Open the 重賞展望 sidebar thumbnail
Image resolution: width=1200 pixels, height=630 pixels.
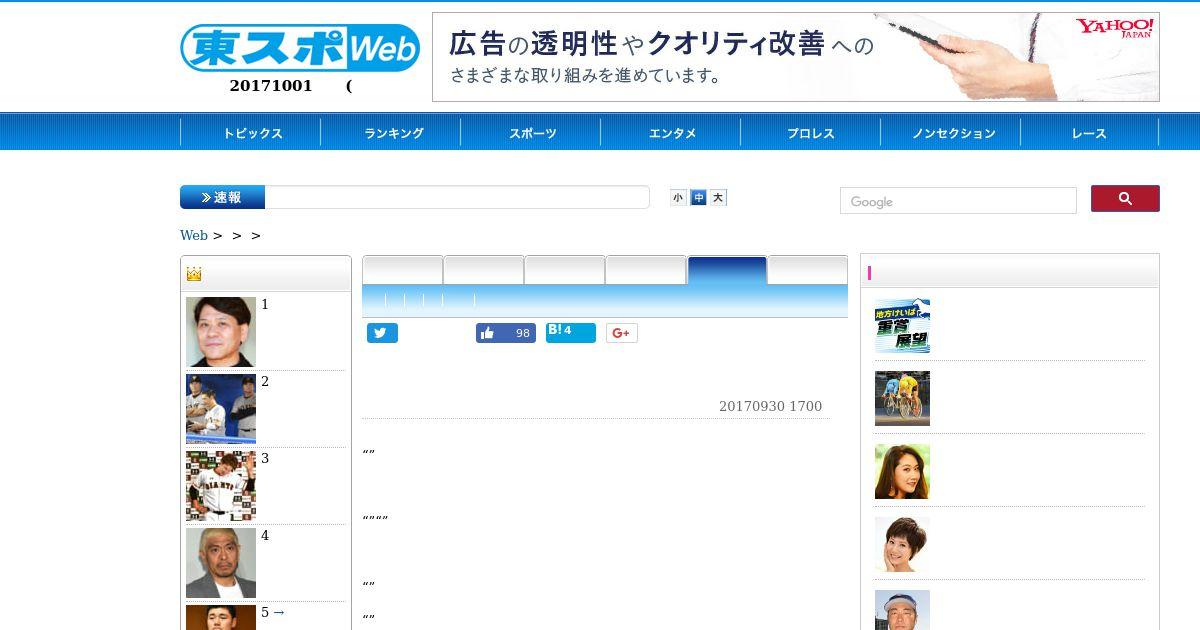(902, 325)
